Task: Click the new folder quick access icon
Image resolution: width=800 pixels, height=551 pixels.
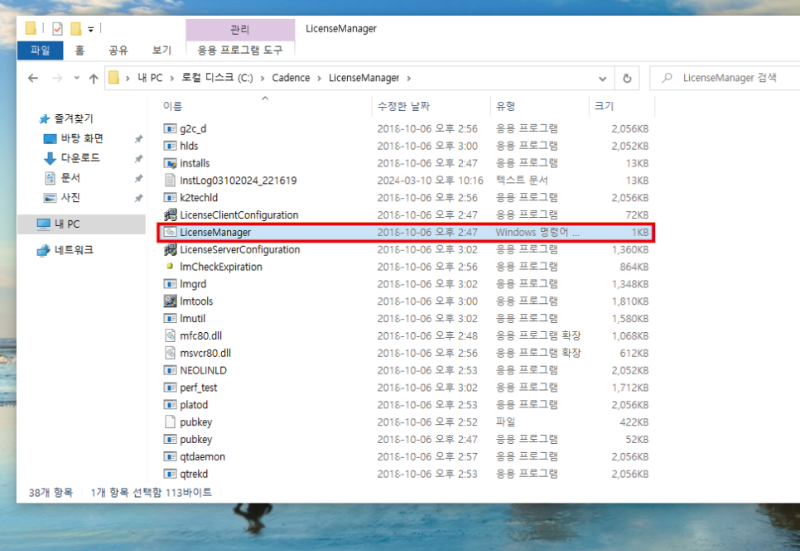Action: tap(76, 29)
